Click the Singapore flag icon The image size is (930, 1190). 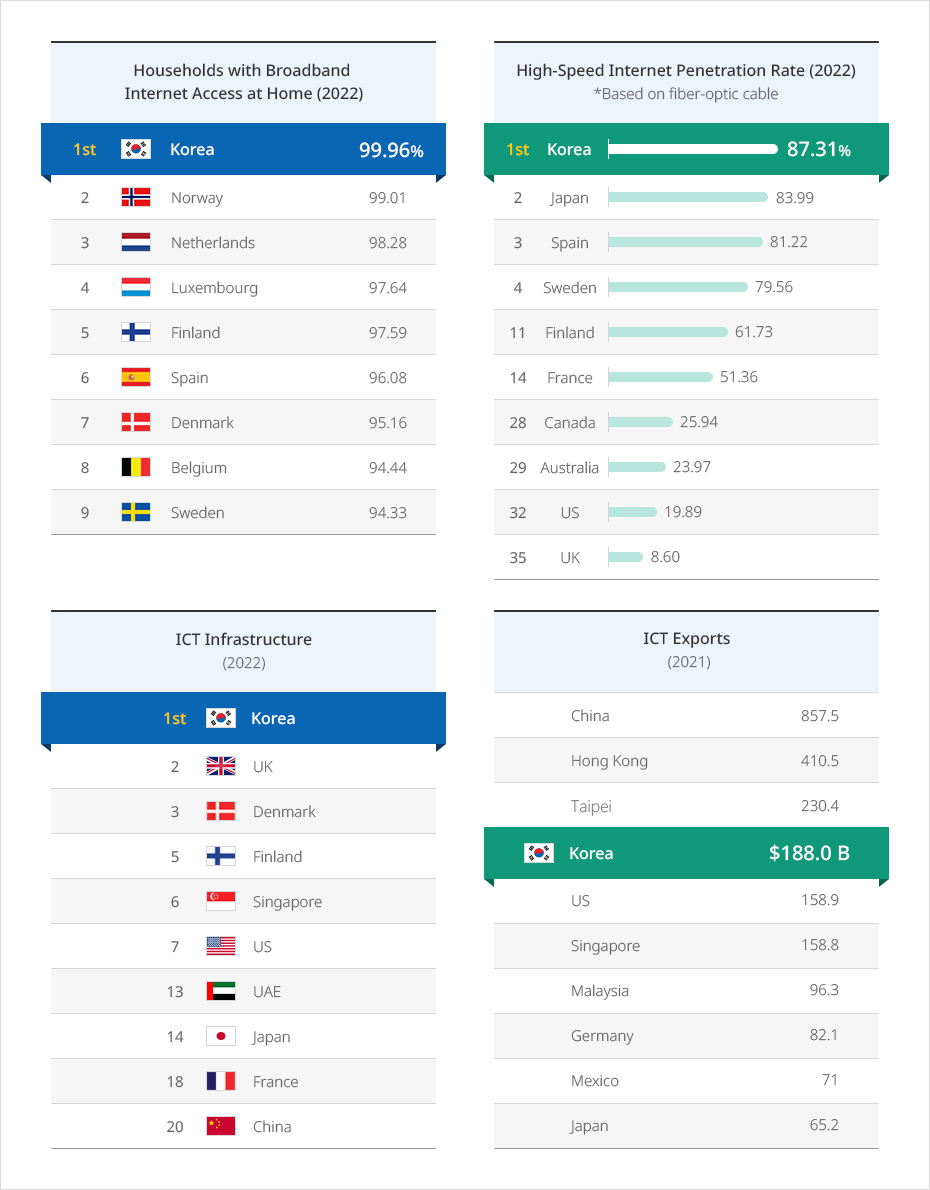tap(221, 902)
